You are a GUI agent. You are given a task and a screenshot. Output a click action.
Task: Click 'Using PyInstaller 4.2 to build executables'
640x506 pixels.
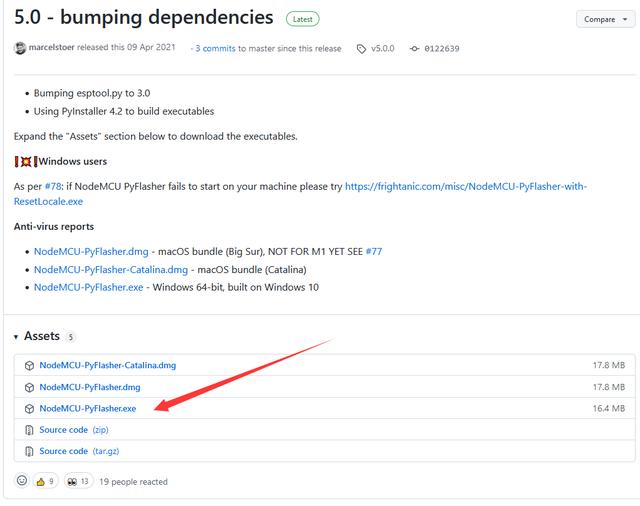click(x=124, y=111)
